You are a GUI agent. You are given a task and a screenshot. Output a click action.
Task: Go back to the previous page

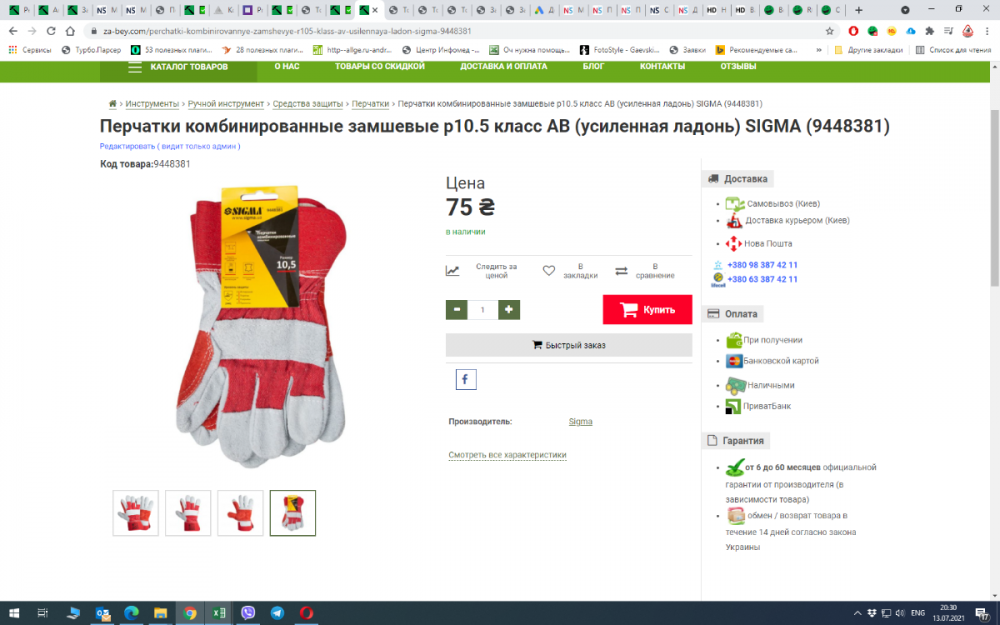(x=13, y=31)
